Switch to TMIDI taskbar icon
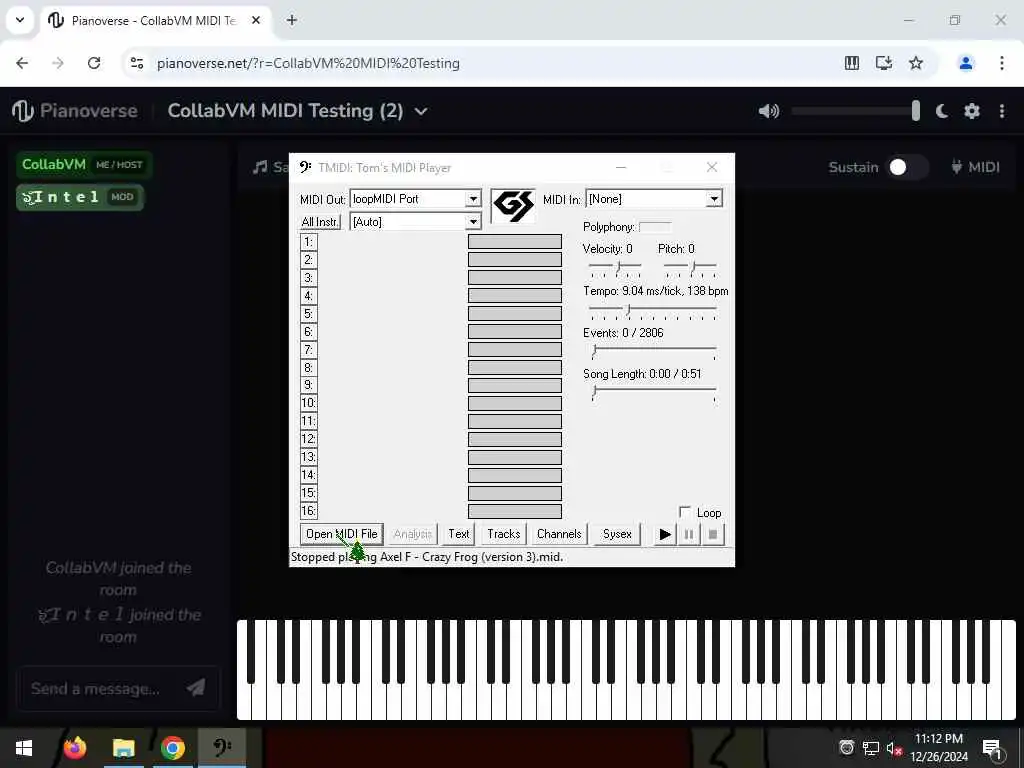The width and height of the screenshot is (1024, 768). coord(222,748)
